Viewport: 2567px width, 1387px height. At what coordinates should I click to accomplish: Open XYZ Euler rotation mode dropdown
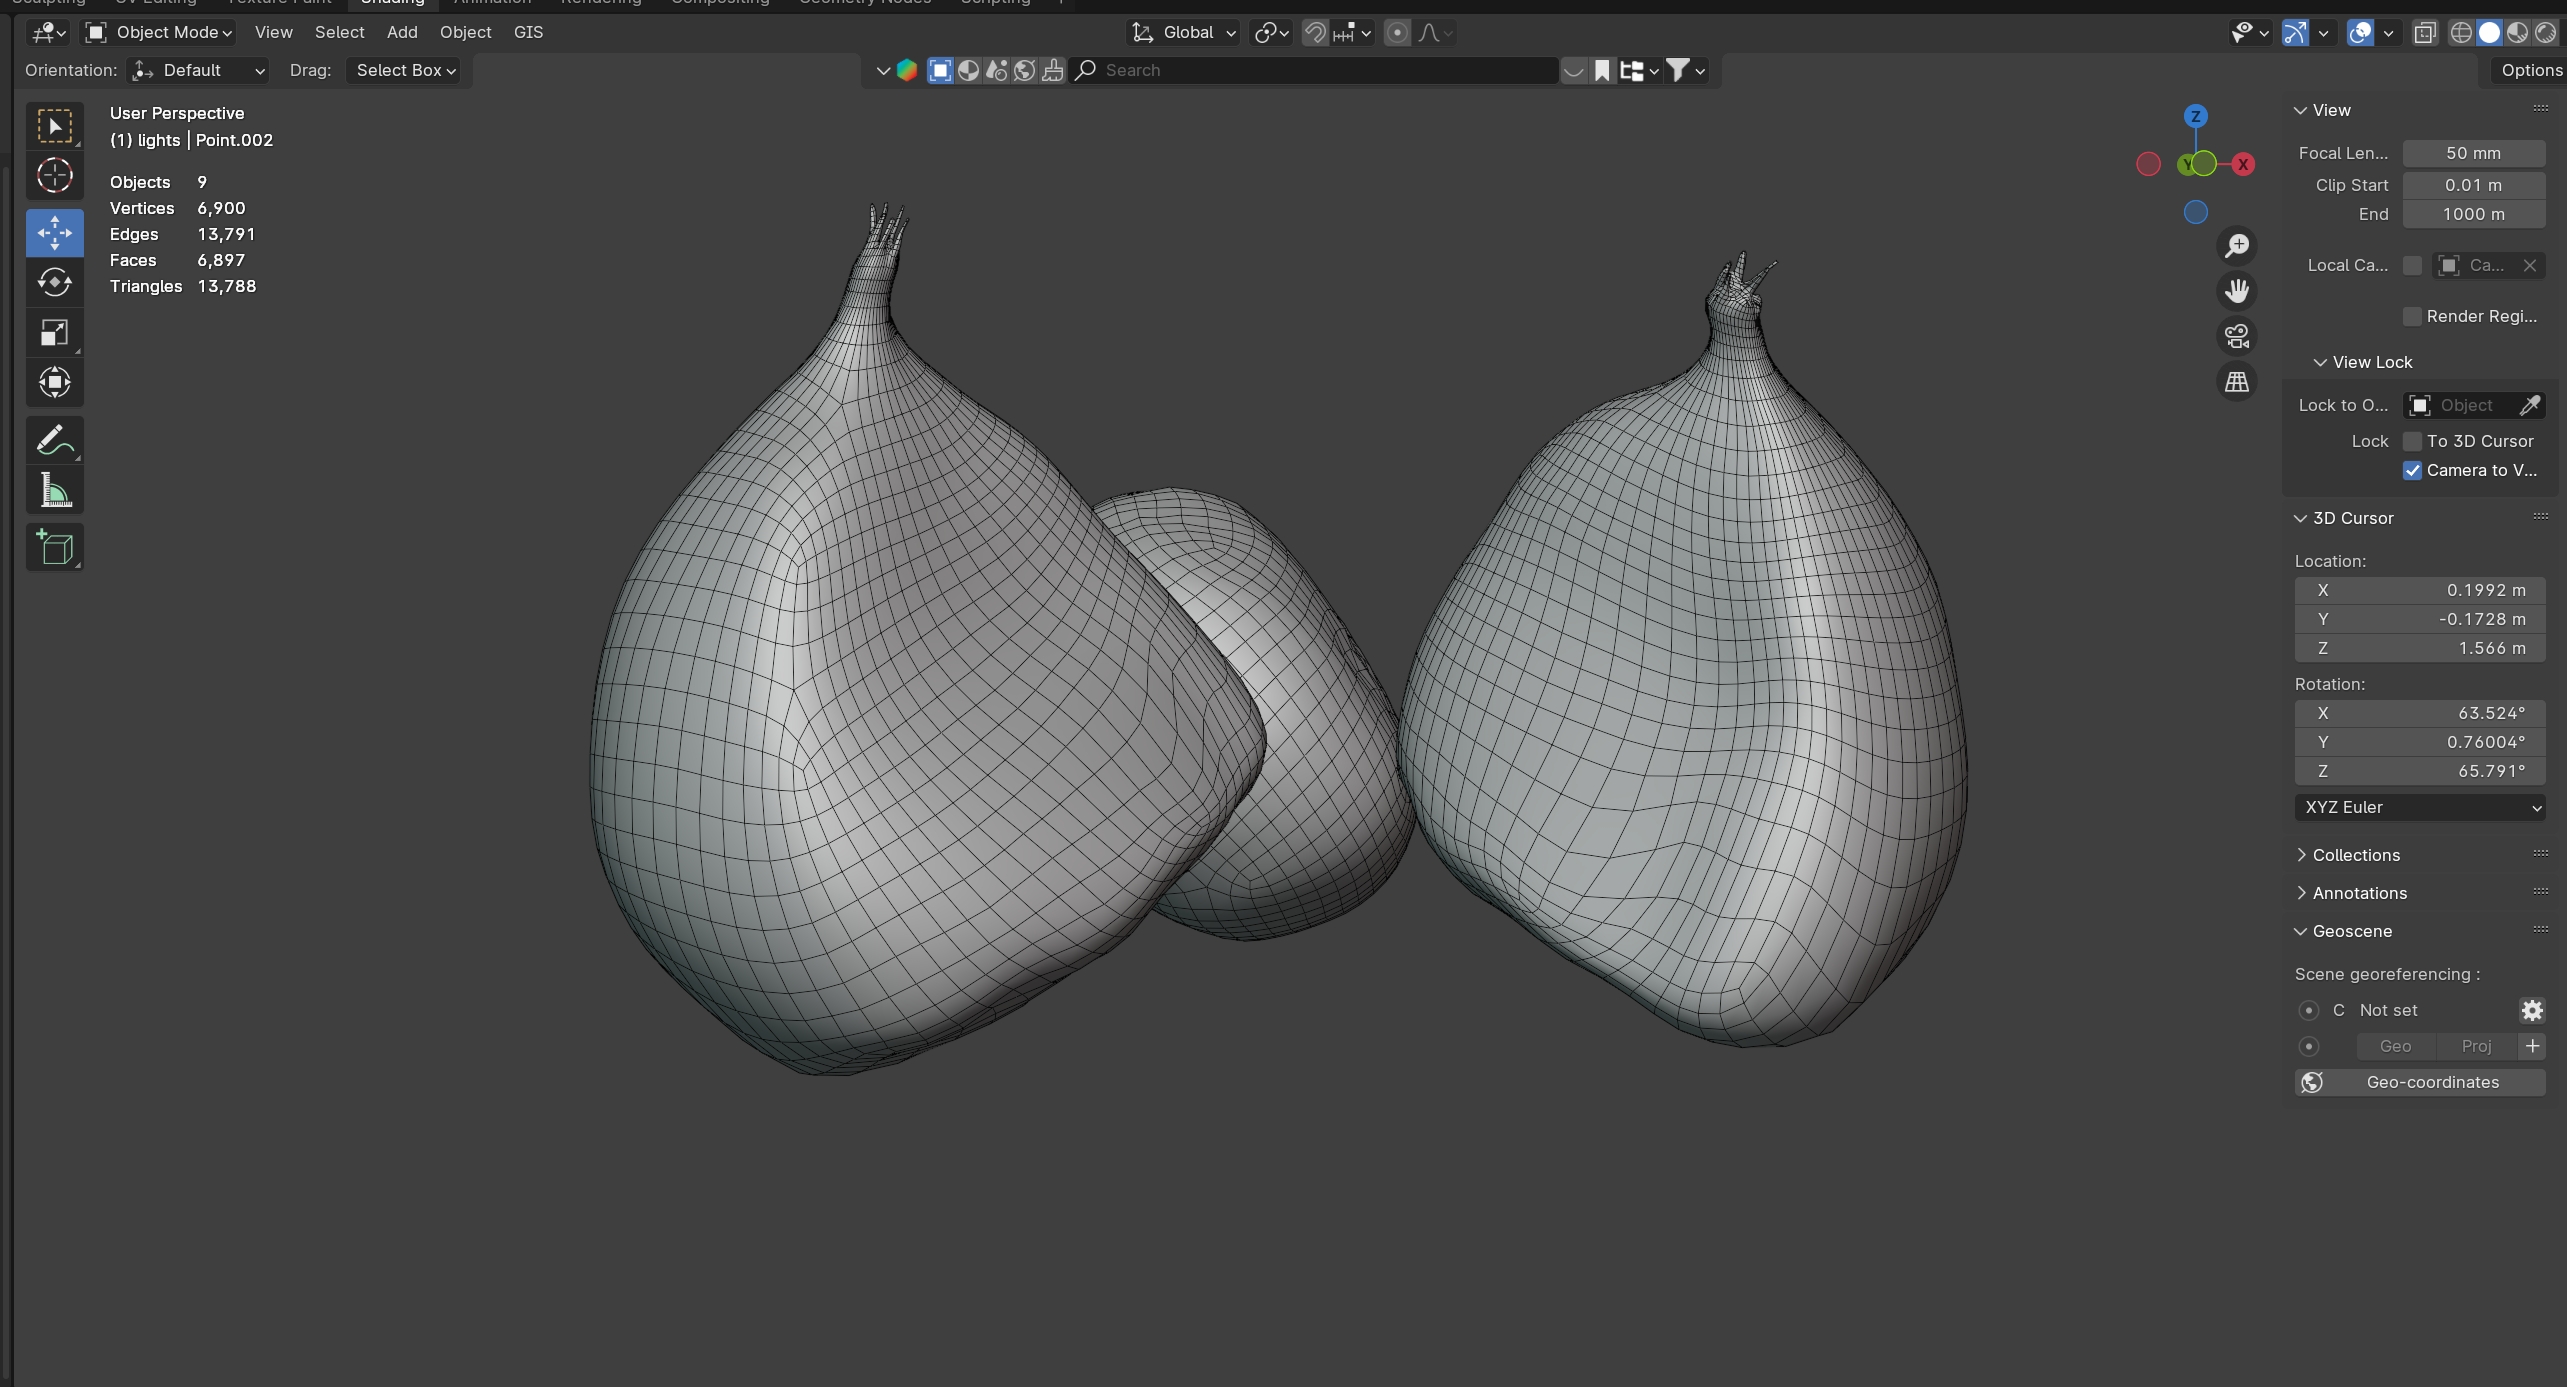coord(2419,807)
